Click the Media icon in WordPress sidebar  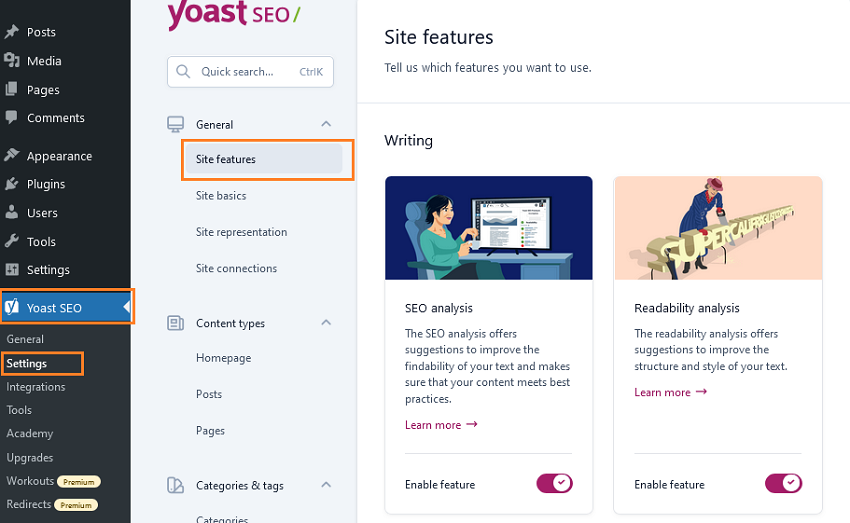11,60
